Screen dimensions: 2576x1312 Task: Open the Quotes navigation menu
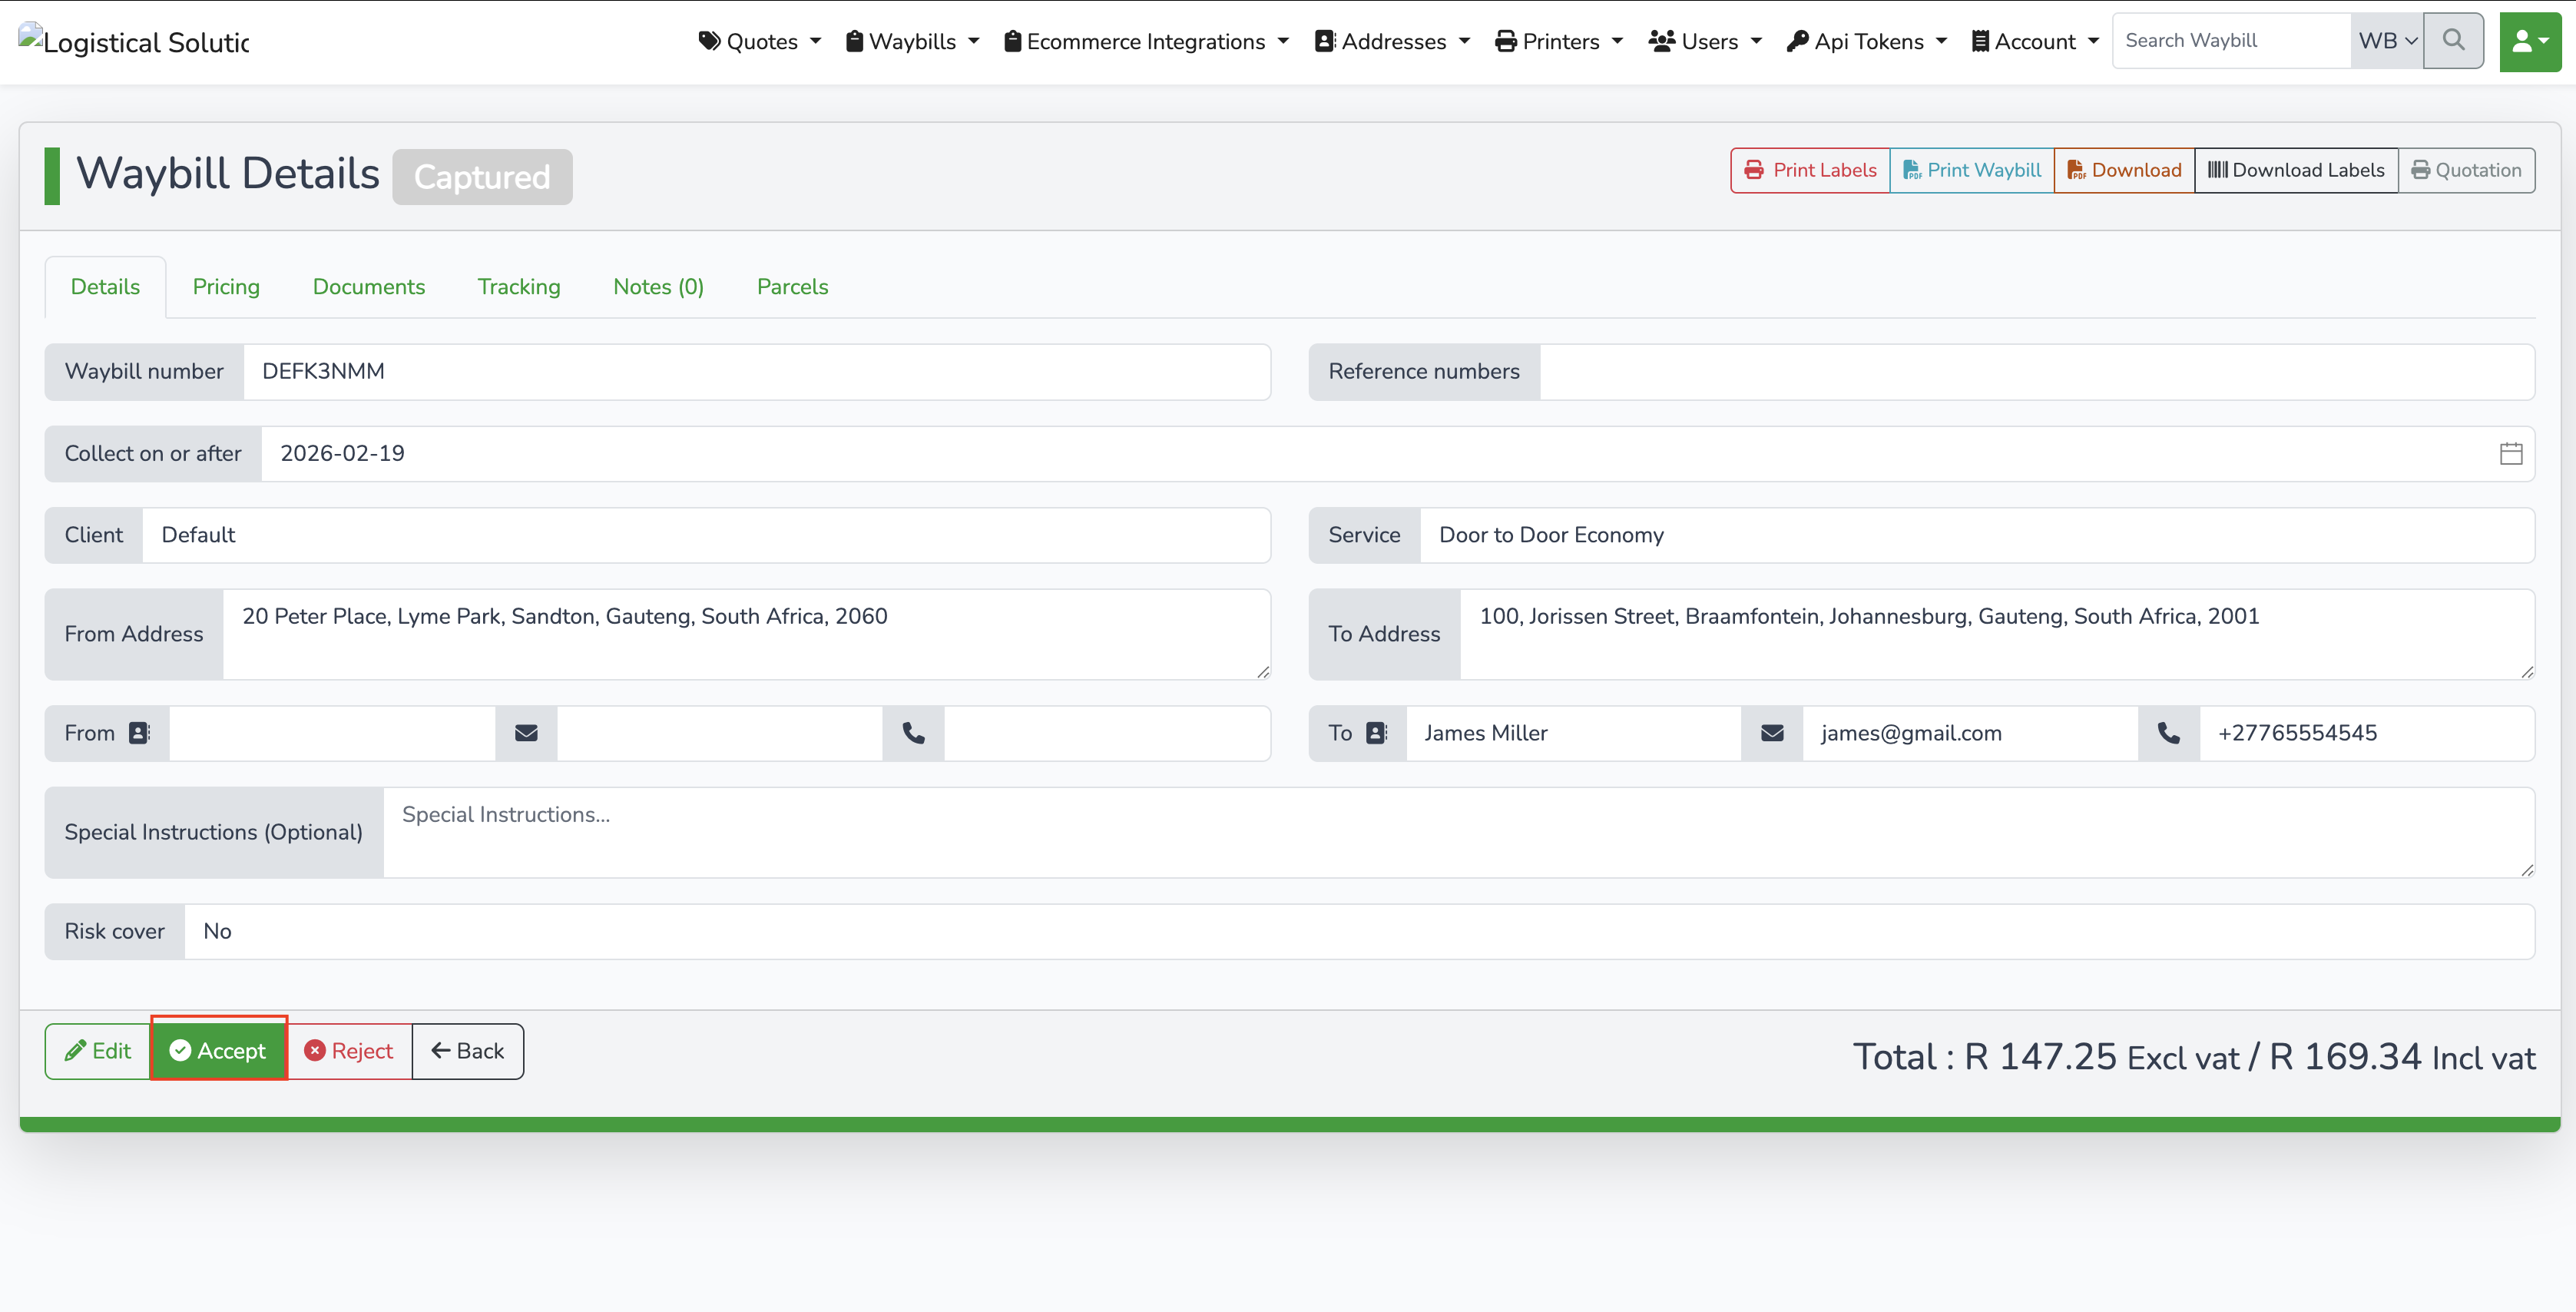pos(760,41)
